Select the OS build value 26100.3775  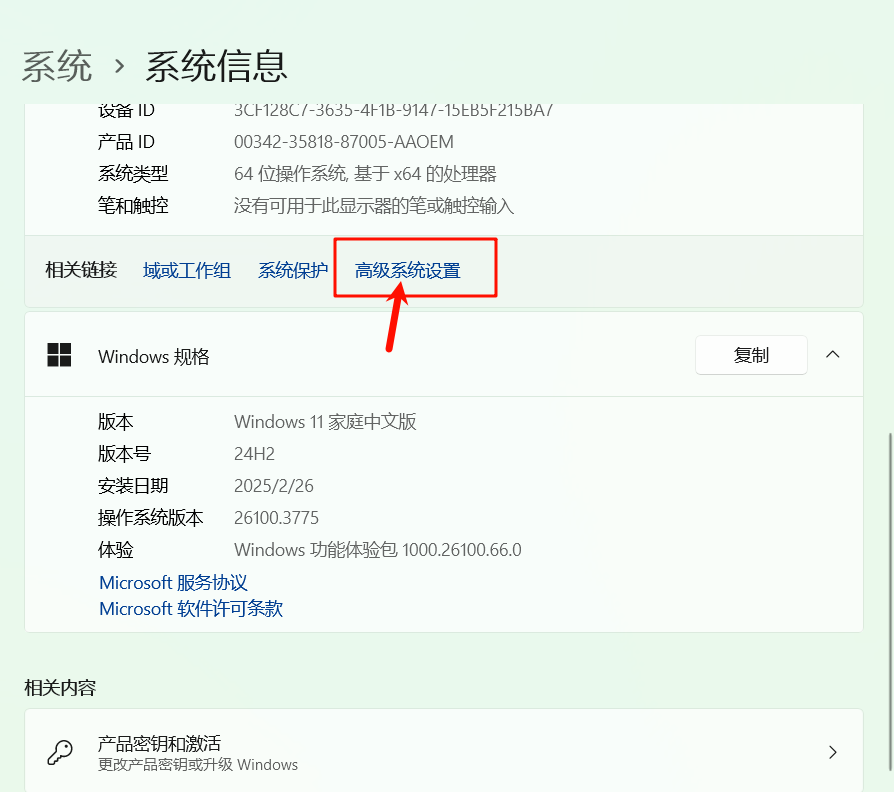[277, 518]
